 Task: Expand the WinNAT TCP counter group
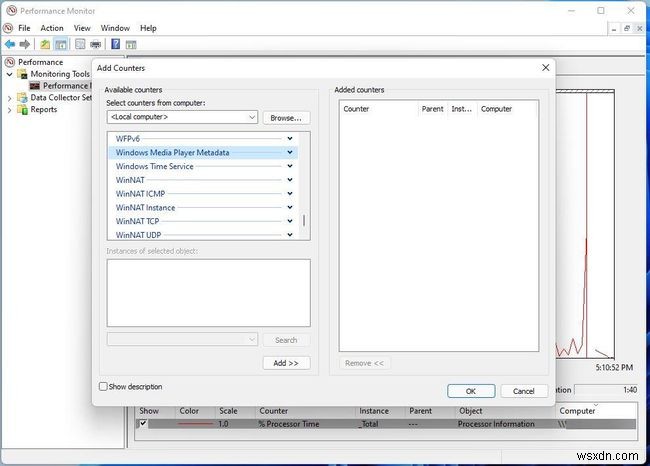(x=290, y=221)
